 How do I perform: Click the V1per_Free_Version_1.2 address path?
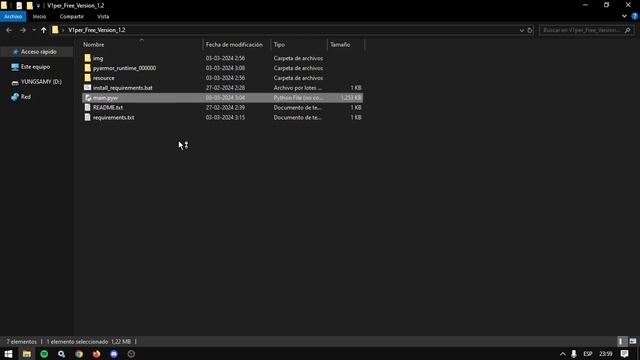pyautogui.click(x=97, y=30)
